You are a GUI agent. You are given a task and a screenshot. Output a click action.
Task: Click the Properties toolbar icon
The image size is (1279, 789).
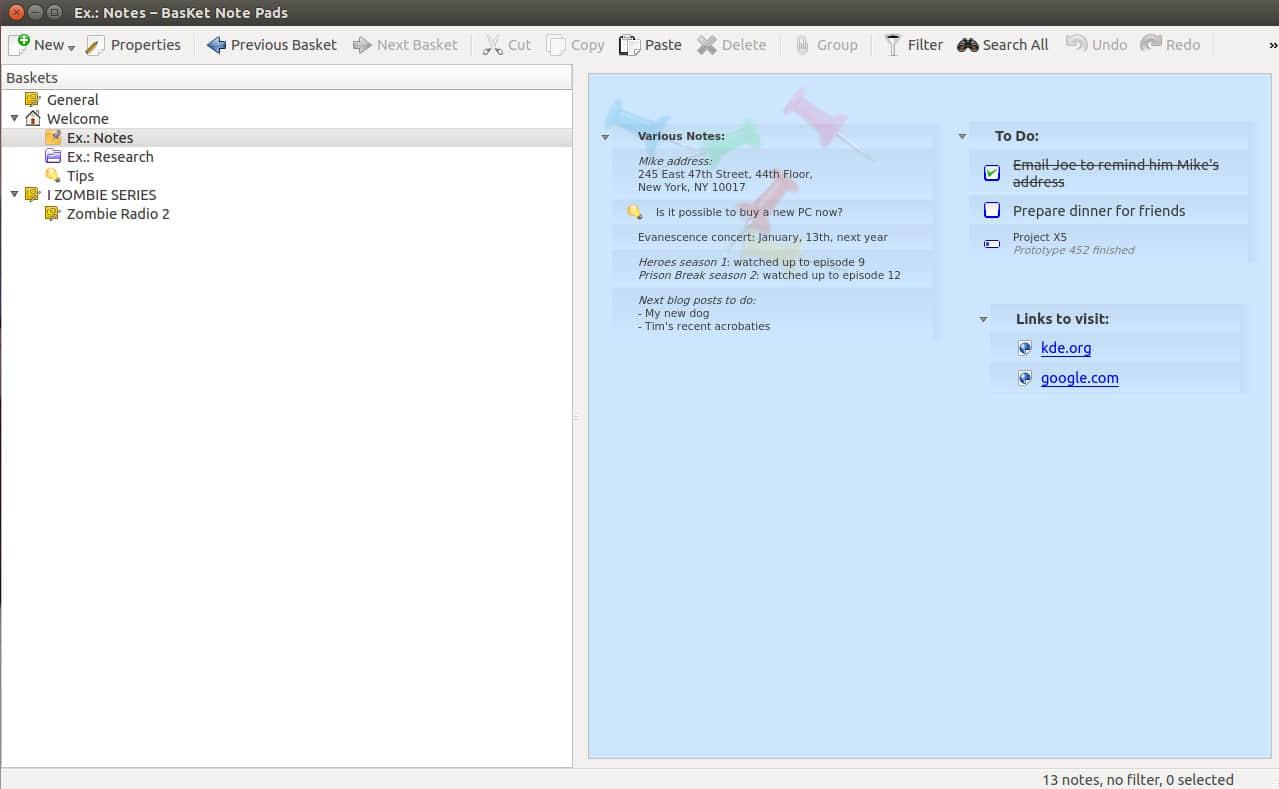[x=96, y=45]
